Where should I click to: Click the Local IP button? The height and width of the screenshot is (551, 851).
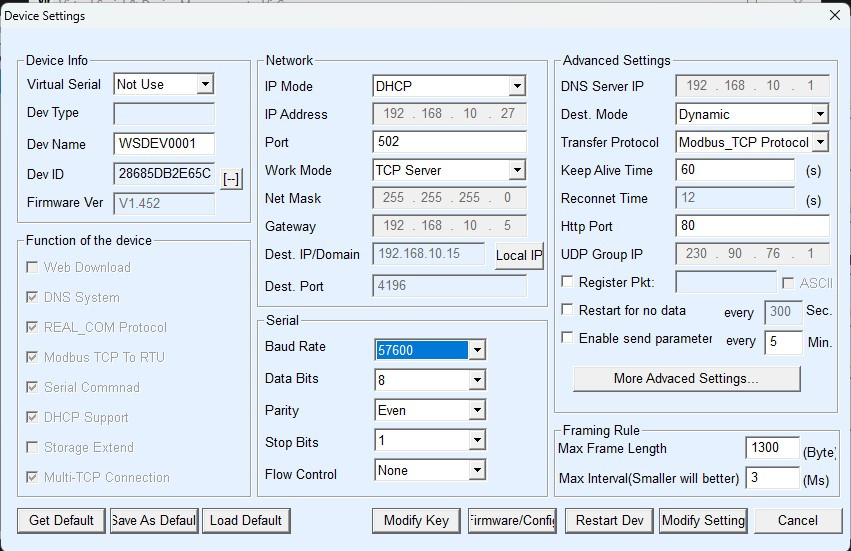pos(518,255)
